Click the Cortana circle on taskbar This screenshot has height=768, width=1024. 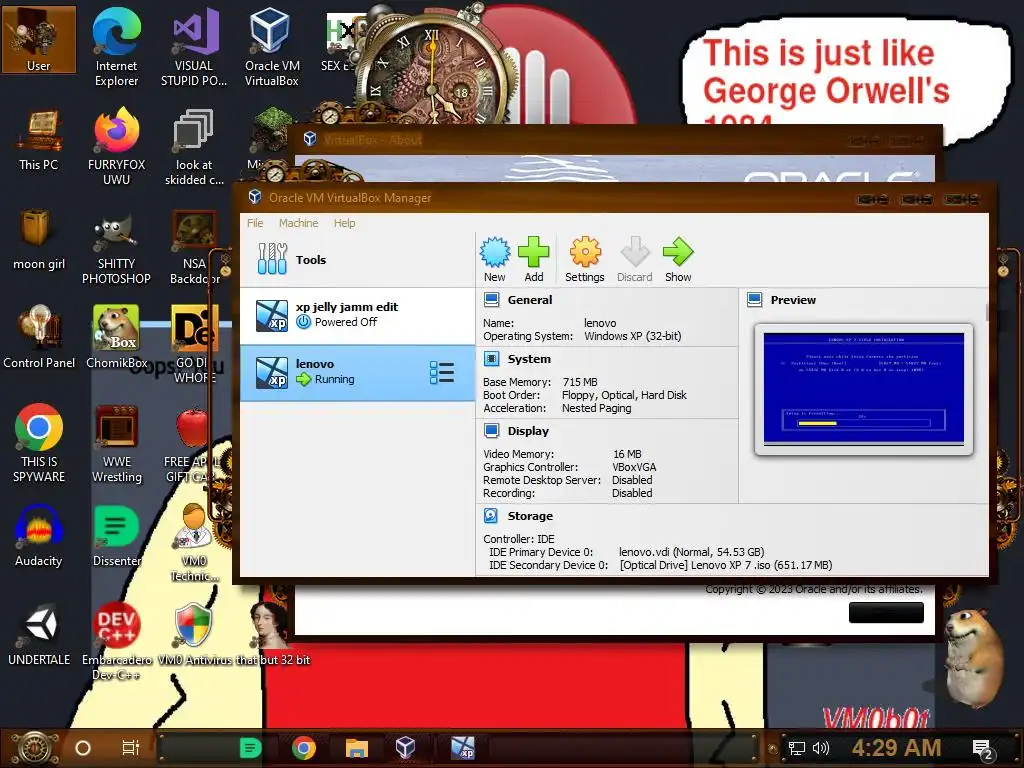[83, 748]
